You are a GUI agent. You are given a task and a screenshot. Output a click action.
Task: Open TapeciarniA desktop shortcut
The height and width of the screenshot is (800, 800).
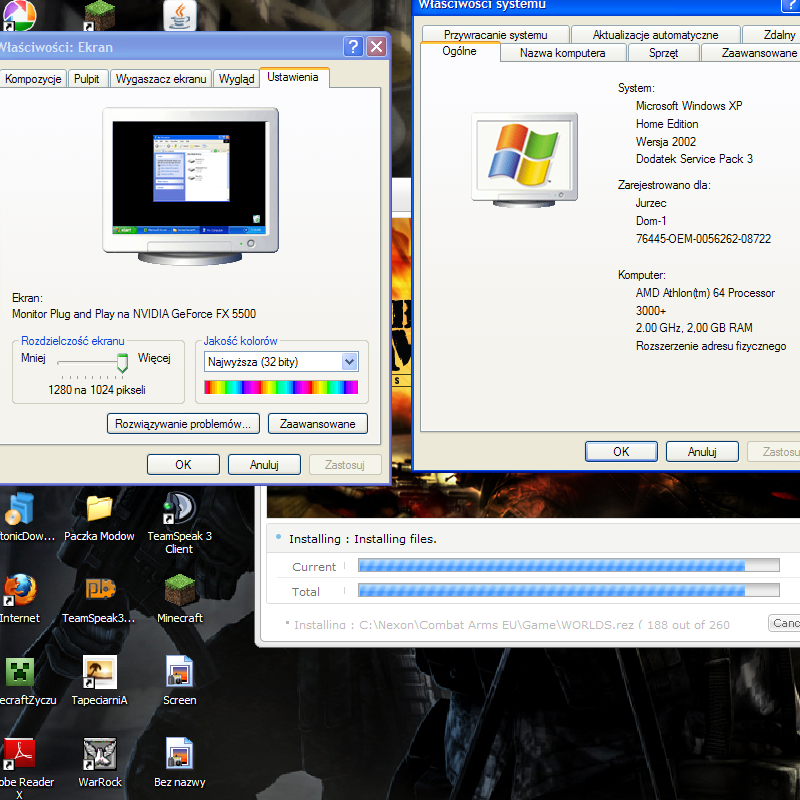pyautogui.click(x=99, y=672)
